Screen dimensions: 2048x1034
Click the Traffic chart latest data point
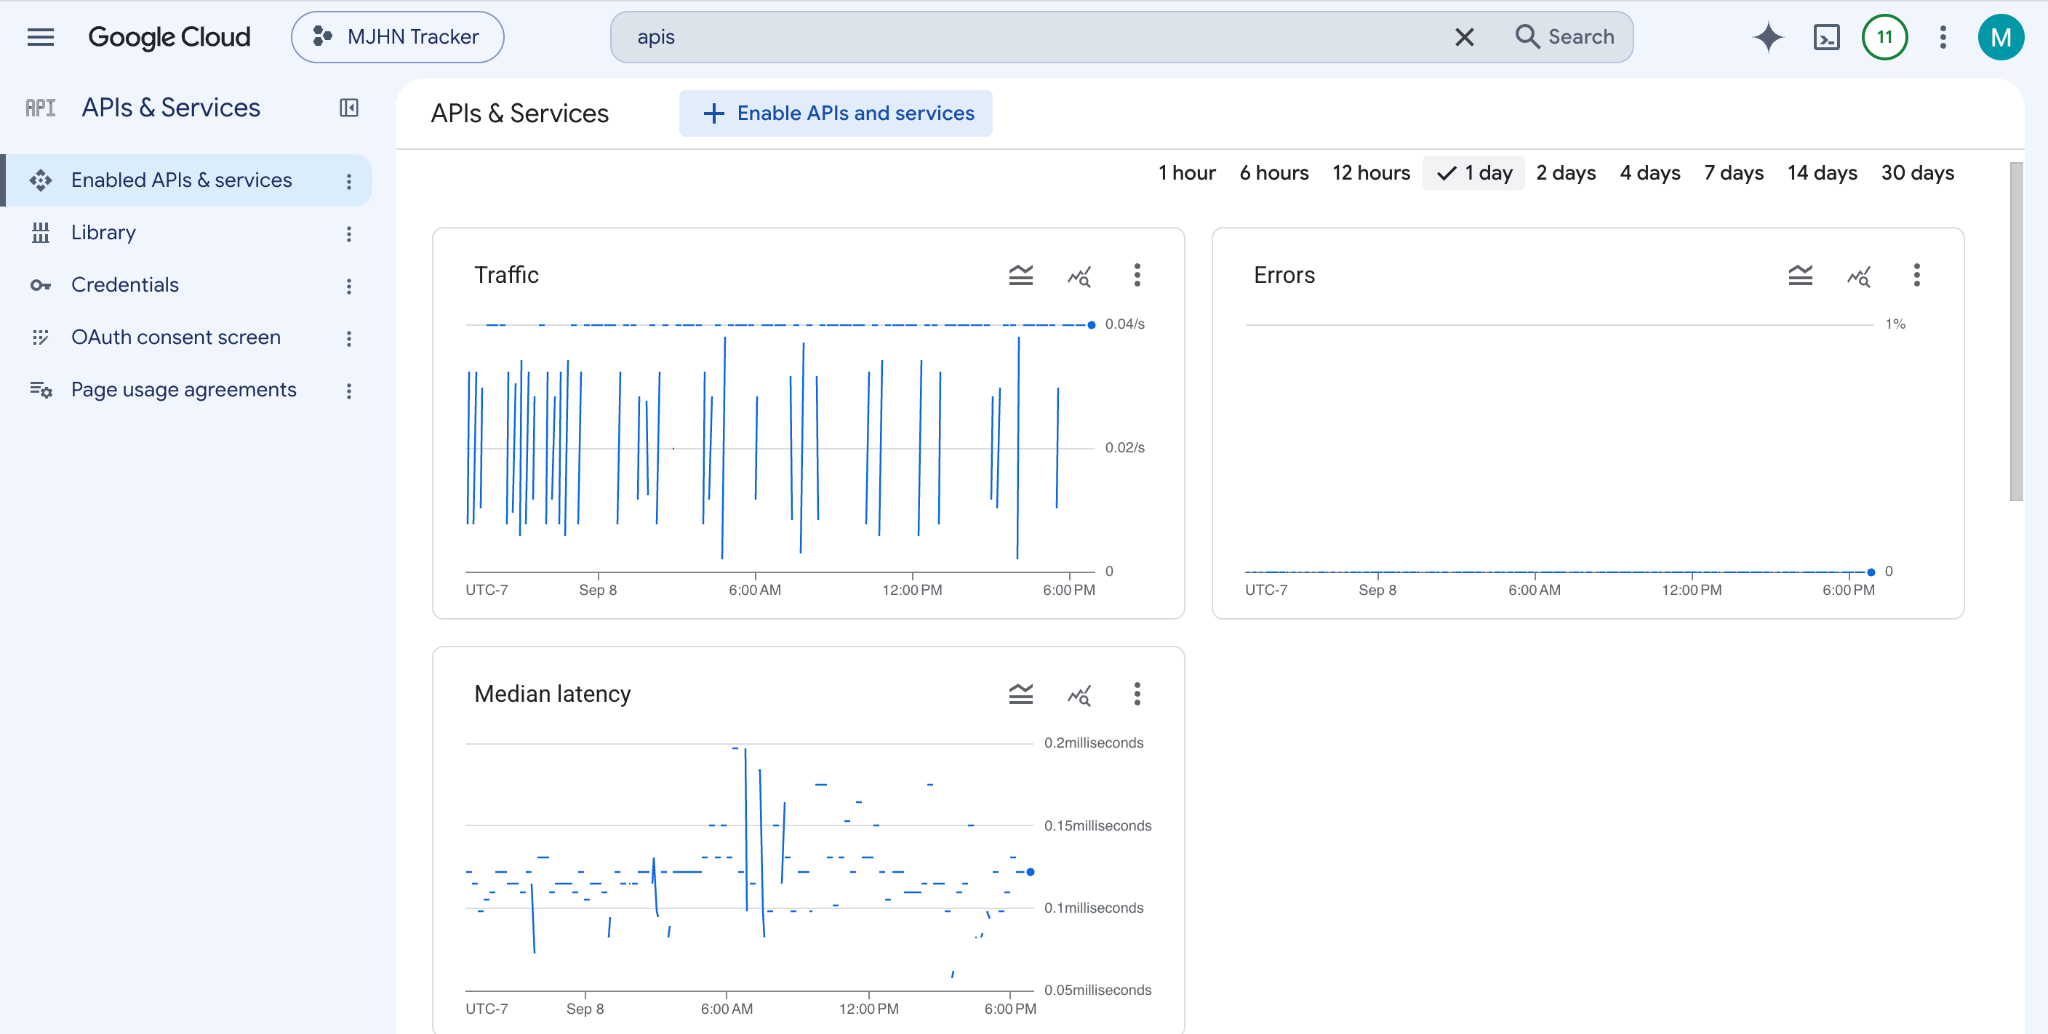point(1091,325)
